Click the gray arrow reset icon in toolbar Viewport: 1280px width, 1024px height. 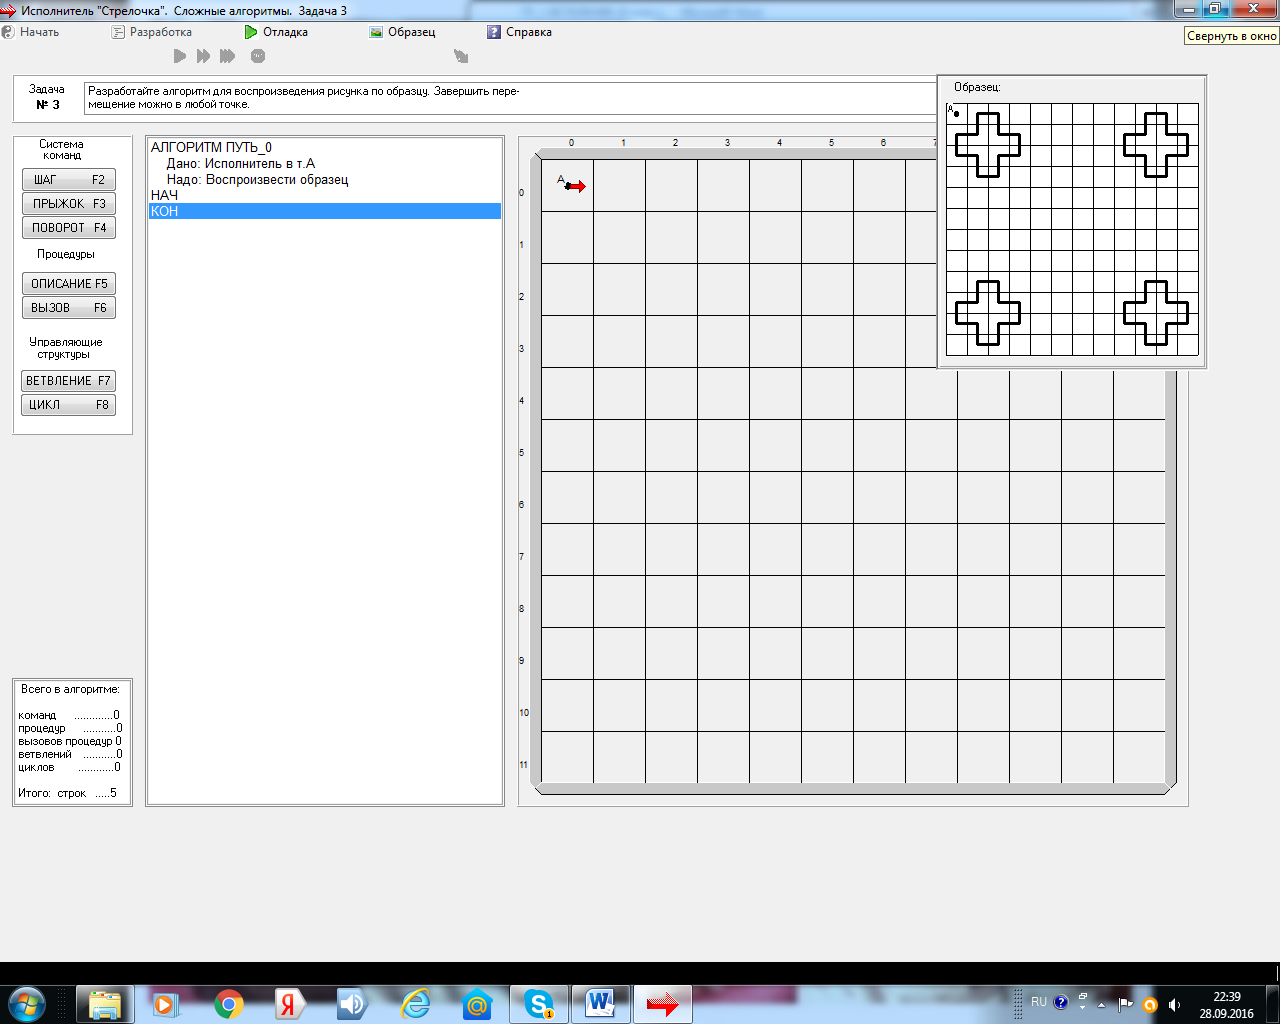pos(461,56)
